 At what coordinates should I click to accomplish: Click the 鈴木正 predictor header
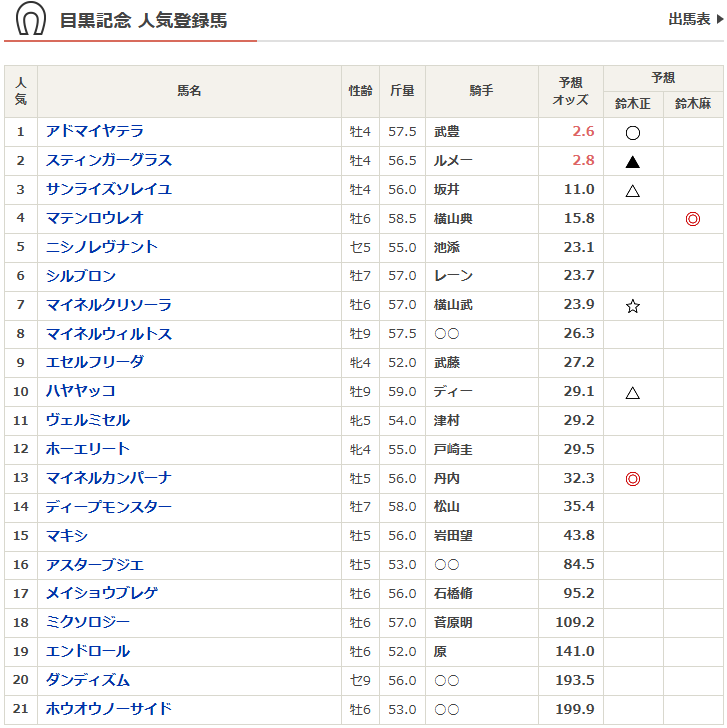633,104
